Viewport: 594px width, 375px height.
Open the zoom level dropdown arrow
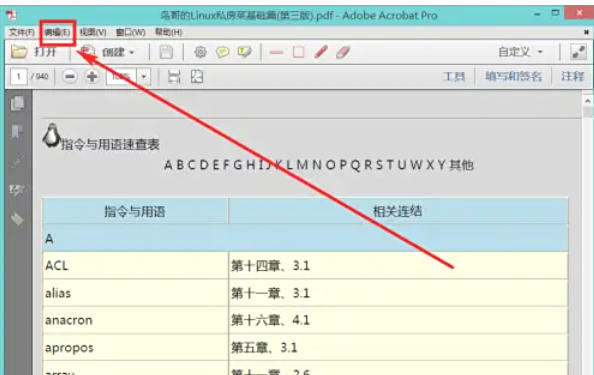click(x=144, y=77)
